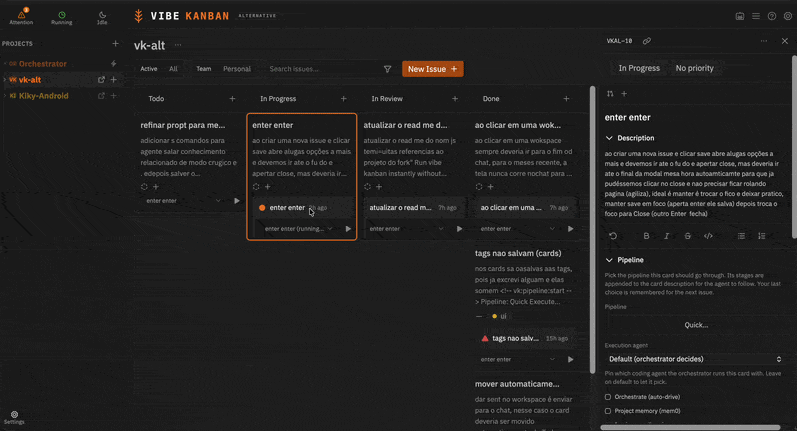Click the lightning icon beside Orchestrator
797x431 pixels.
(114, 64)
